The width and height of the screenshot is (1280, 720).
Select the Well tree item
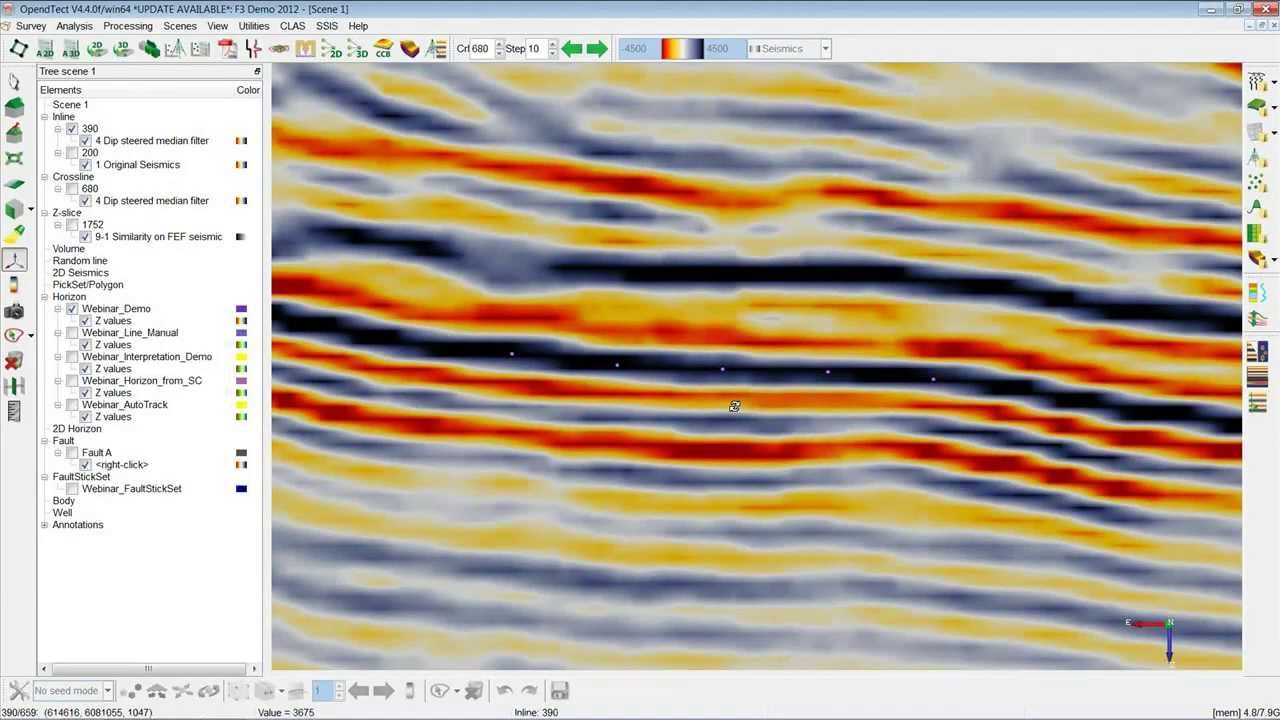(x=62, y=513)
